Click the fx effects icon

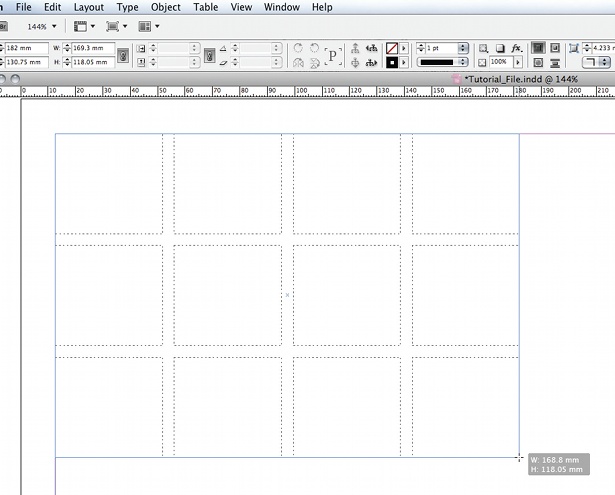tap(517, 48)
